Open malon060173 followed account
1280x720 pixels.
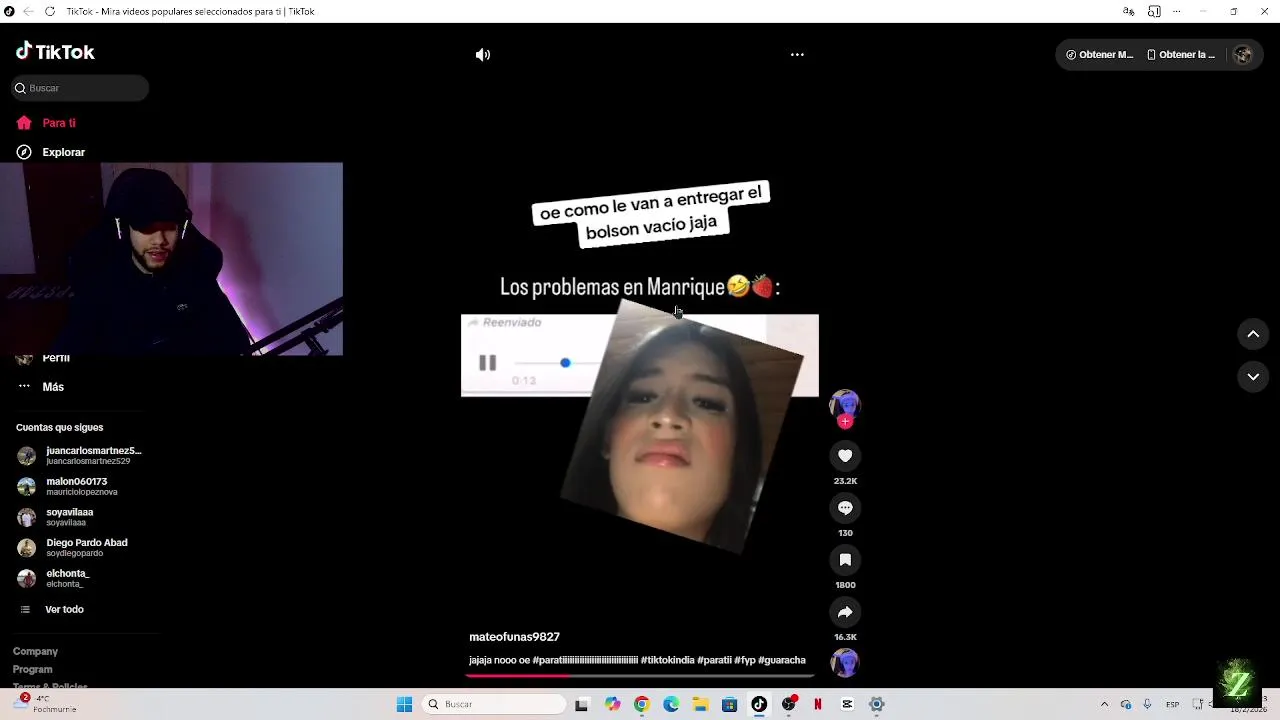[68, 486]
